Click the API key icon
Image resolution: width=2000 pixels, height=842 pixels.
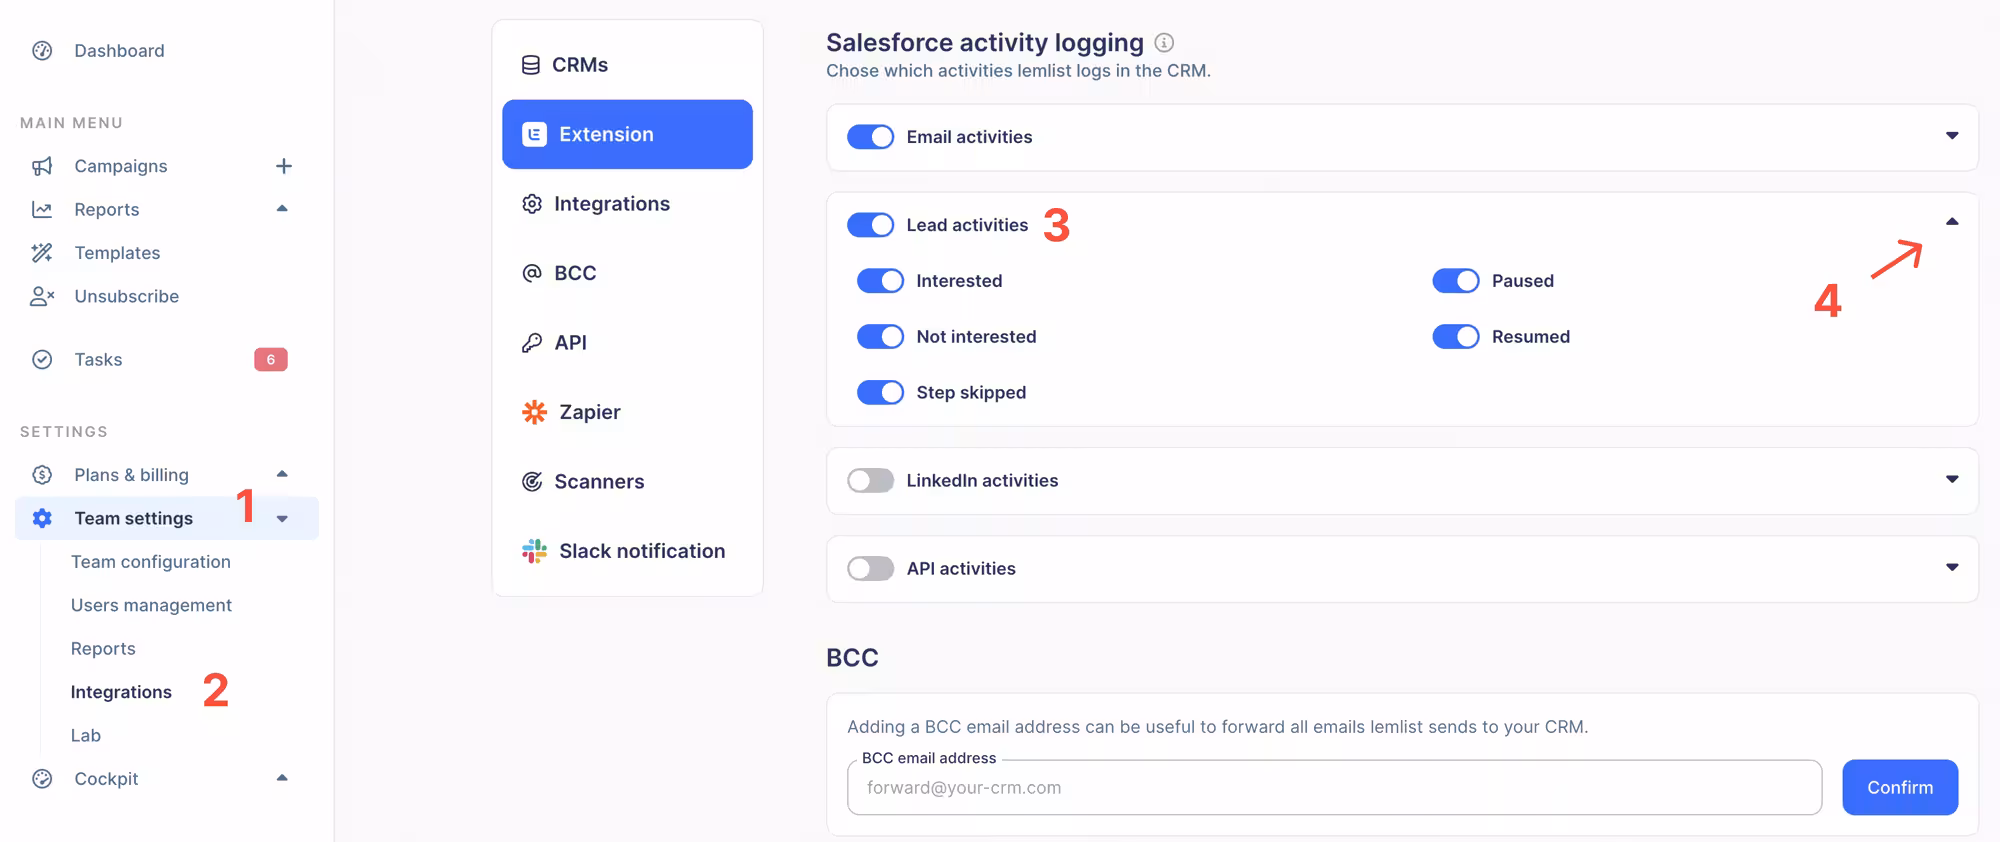[532, 343]
